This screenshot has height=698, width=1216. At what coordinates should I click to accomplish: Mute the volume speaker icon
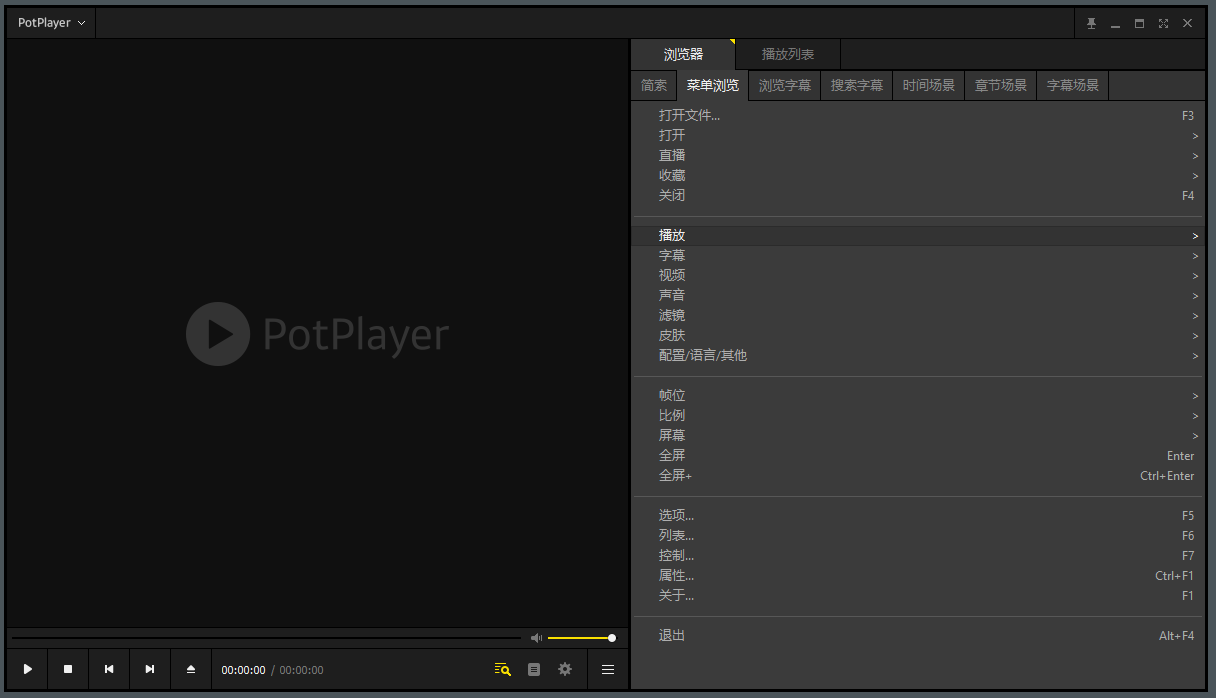536,638
